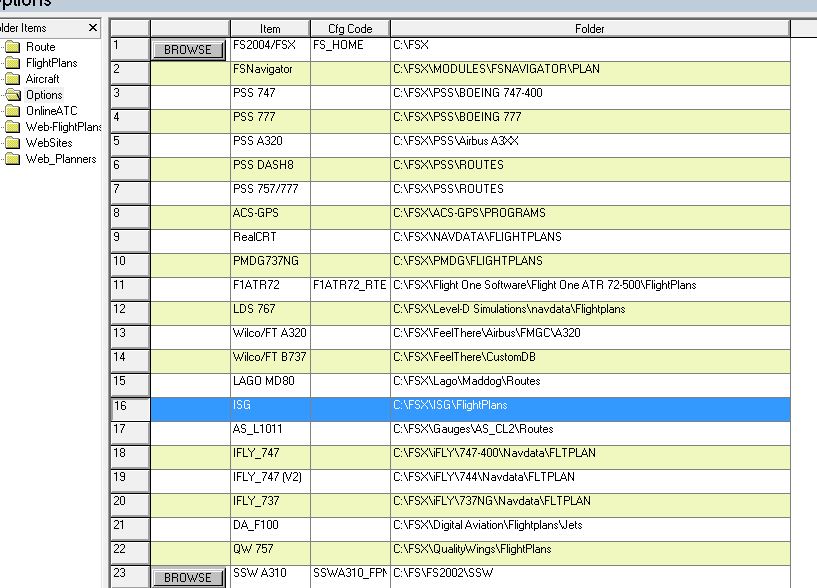Select the Wilco/FT B737 item cell
The height and width of the screenshot is (588, 817).
click(270, 361)
